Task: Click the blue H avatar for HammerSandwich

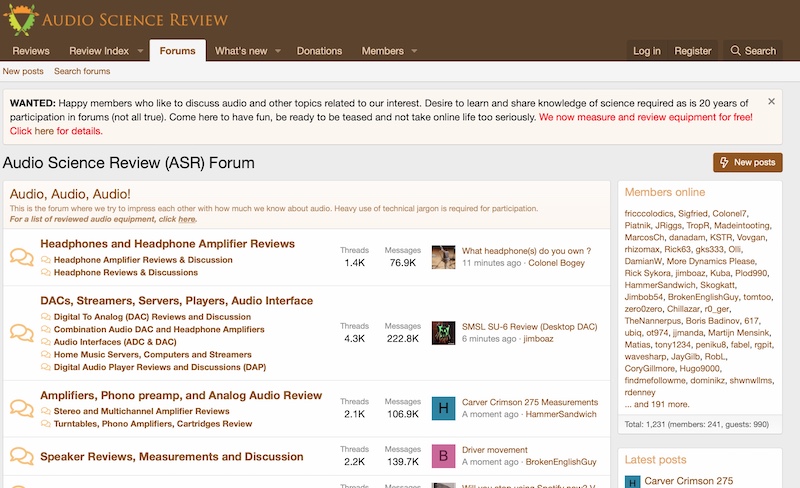Action: click(x=443, y=408)
